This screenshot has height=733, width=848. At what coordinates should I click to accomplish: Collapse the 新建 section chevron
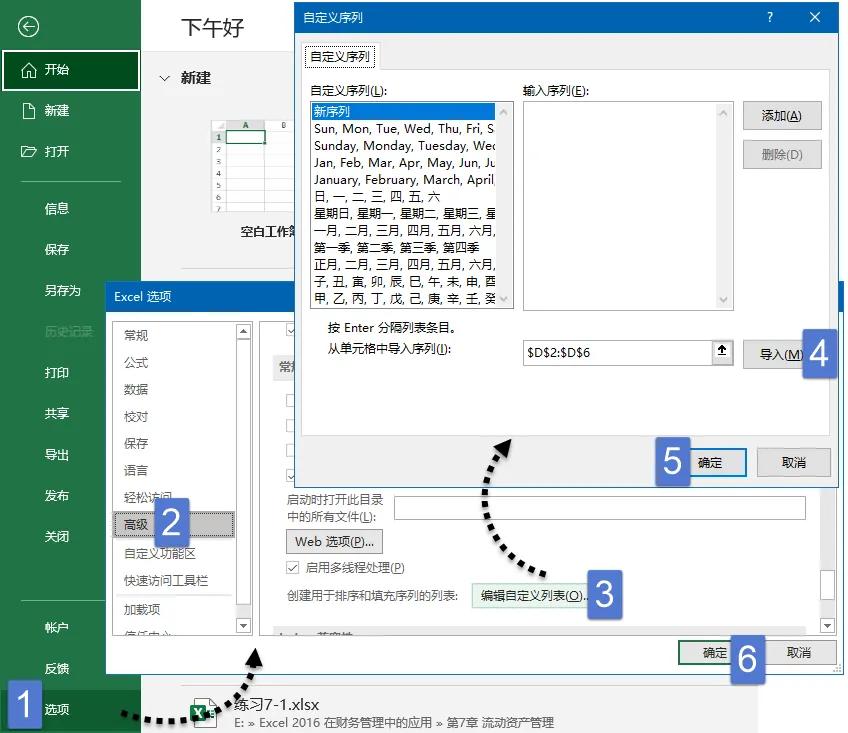(164, 78)
